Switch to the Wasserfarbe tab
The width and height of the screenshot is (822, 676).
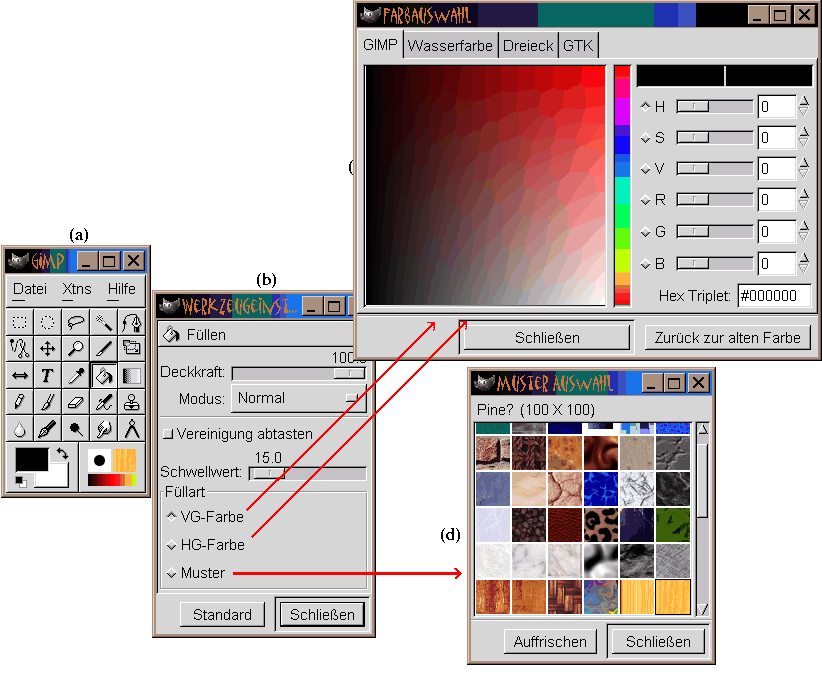[450, 45]
